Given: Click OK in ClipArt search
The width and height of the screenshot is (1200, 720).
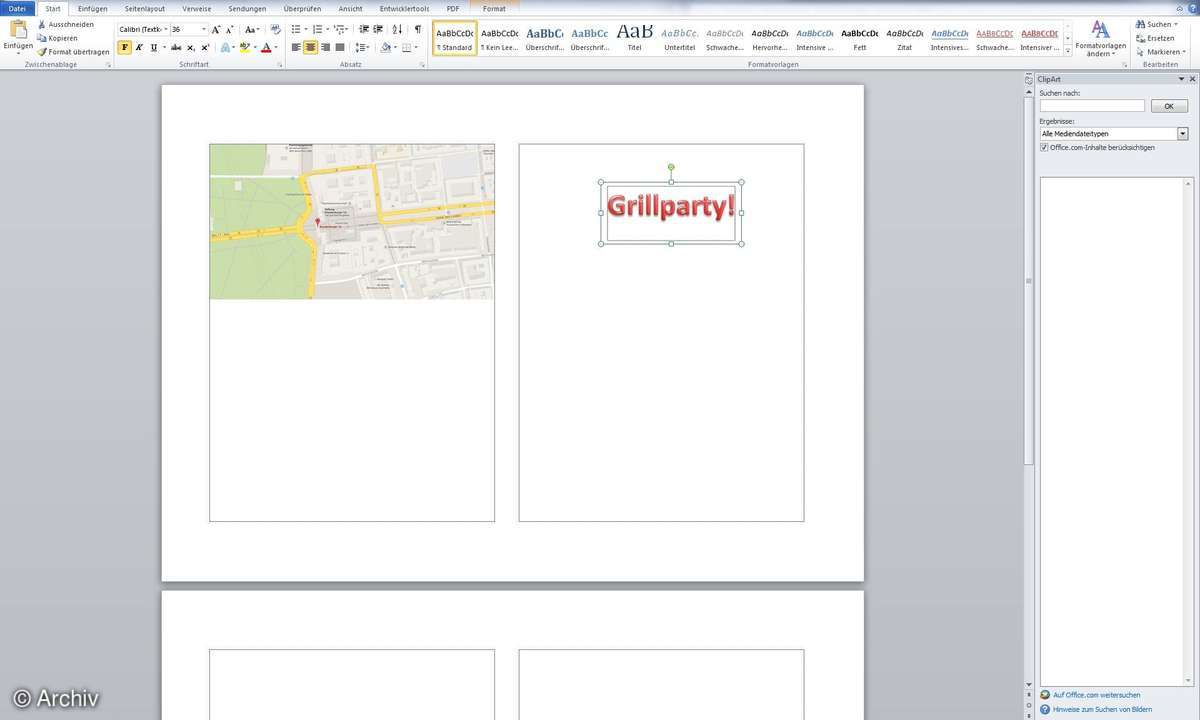Looking at the screenshot, I should tap(1168, 106).
